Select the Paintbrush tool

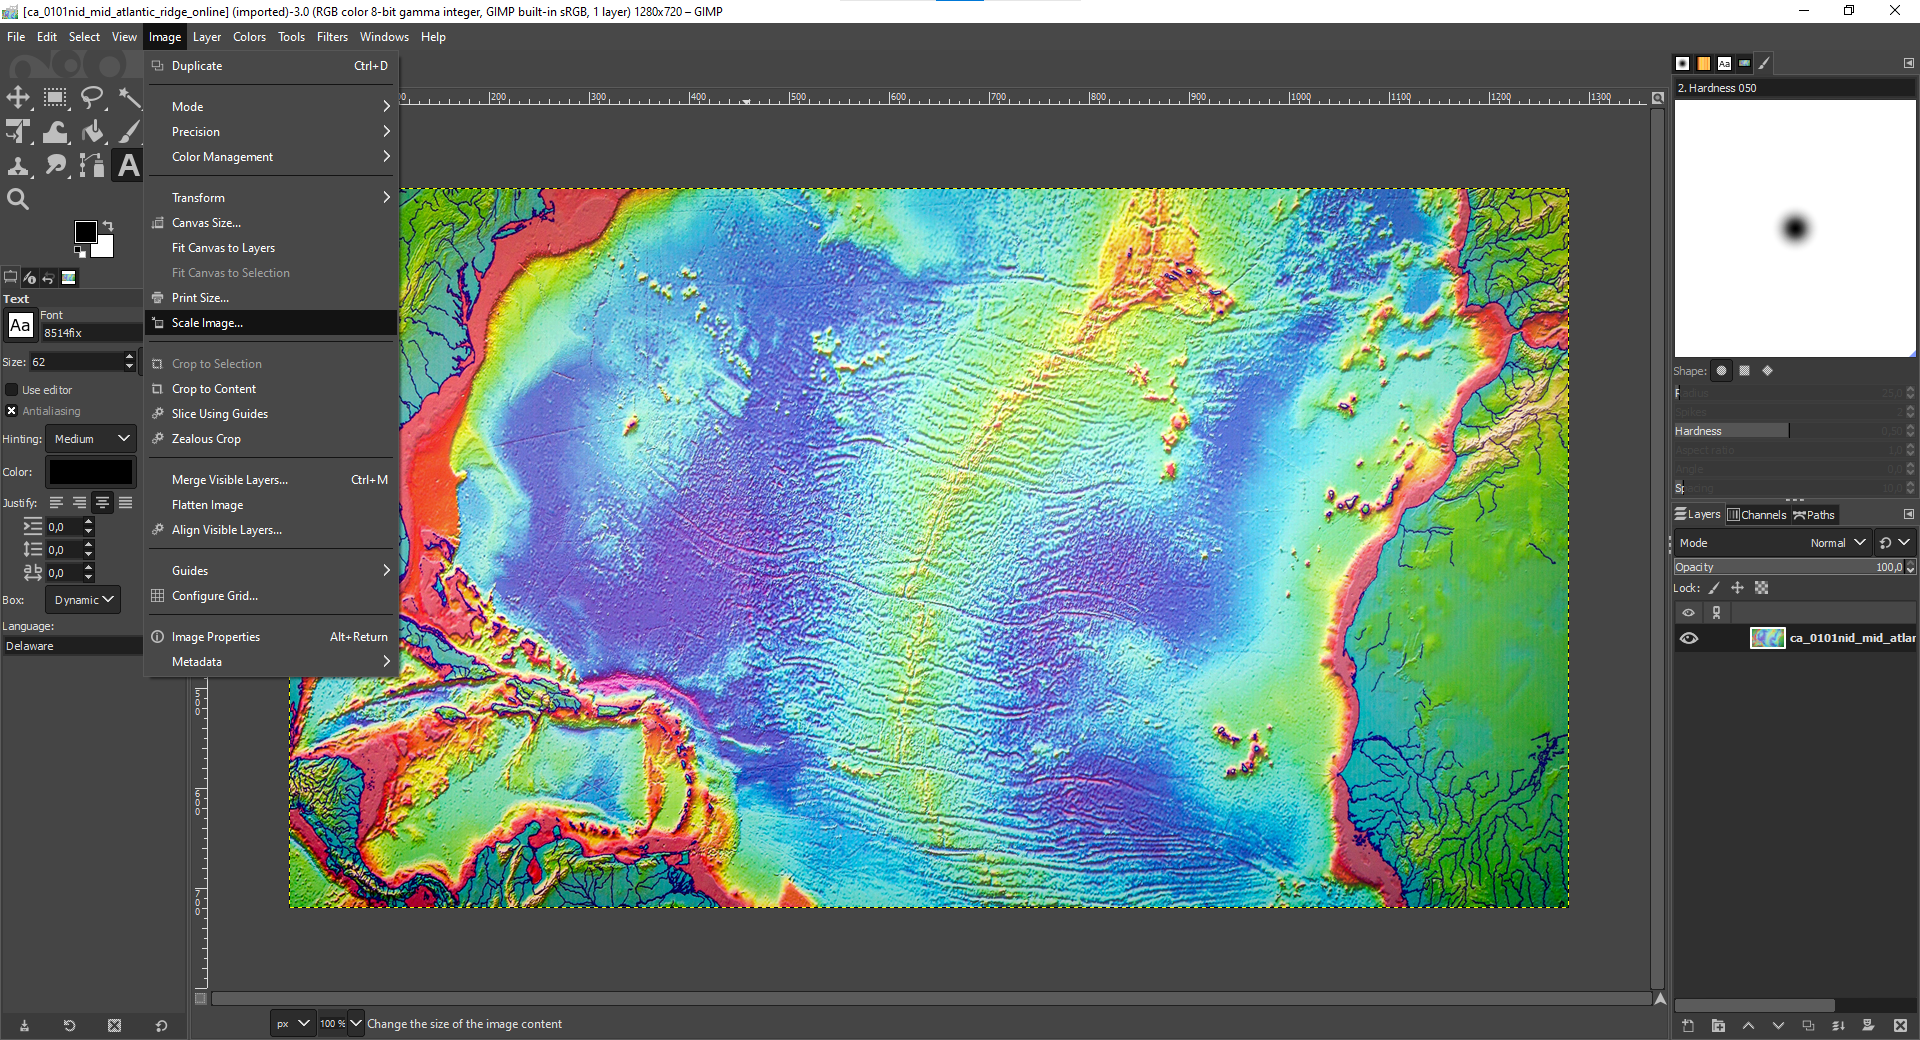coord(129,131)
